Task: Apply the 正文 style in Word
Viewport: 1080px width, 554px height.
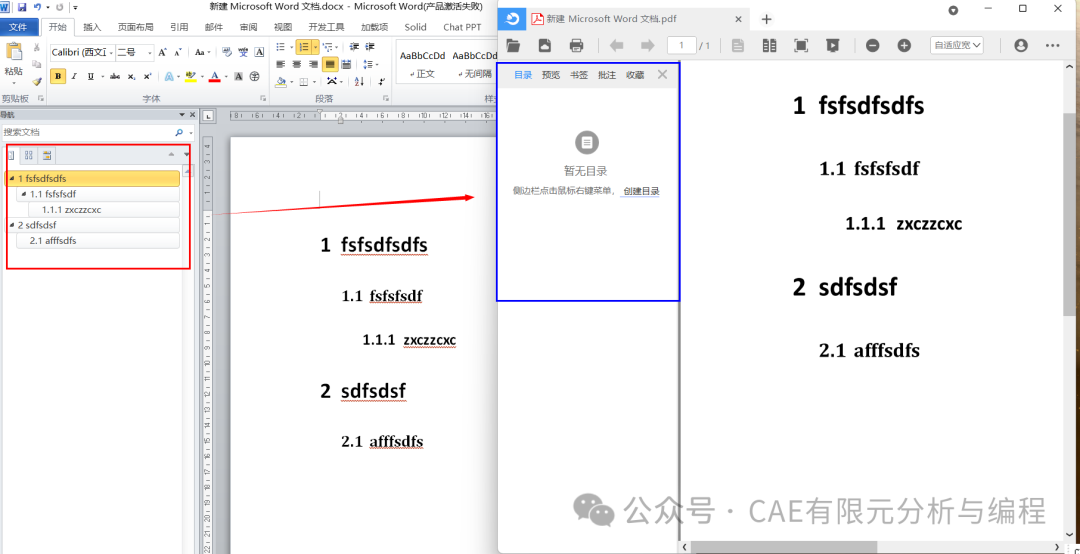Action: 422,64
